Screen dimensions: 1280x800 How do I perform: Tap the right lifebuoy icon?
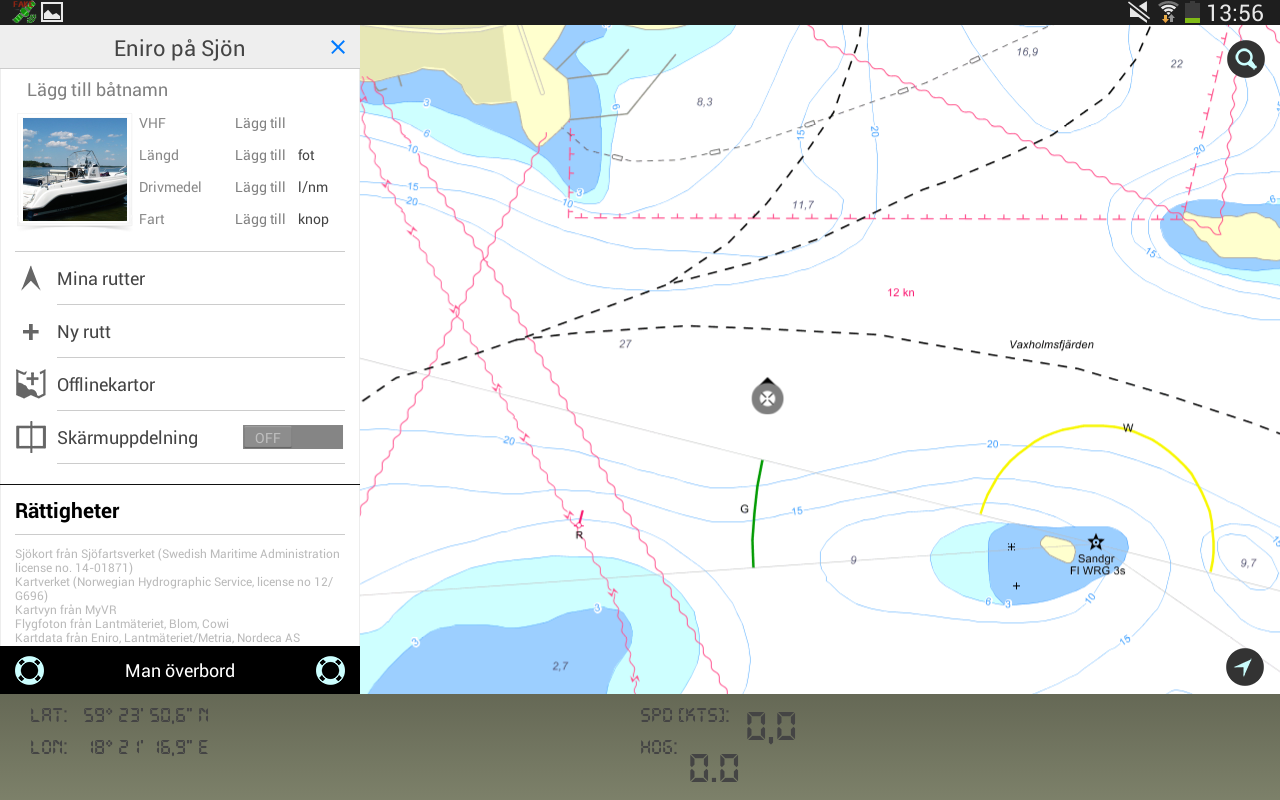(330, 670)
